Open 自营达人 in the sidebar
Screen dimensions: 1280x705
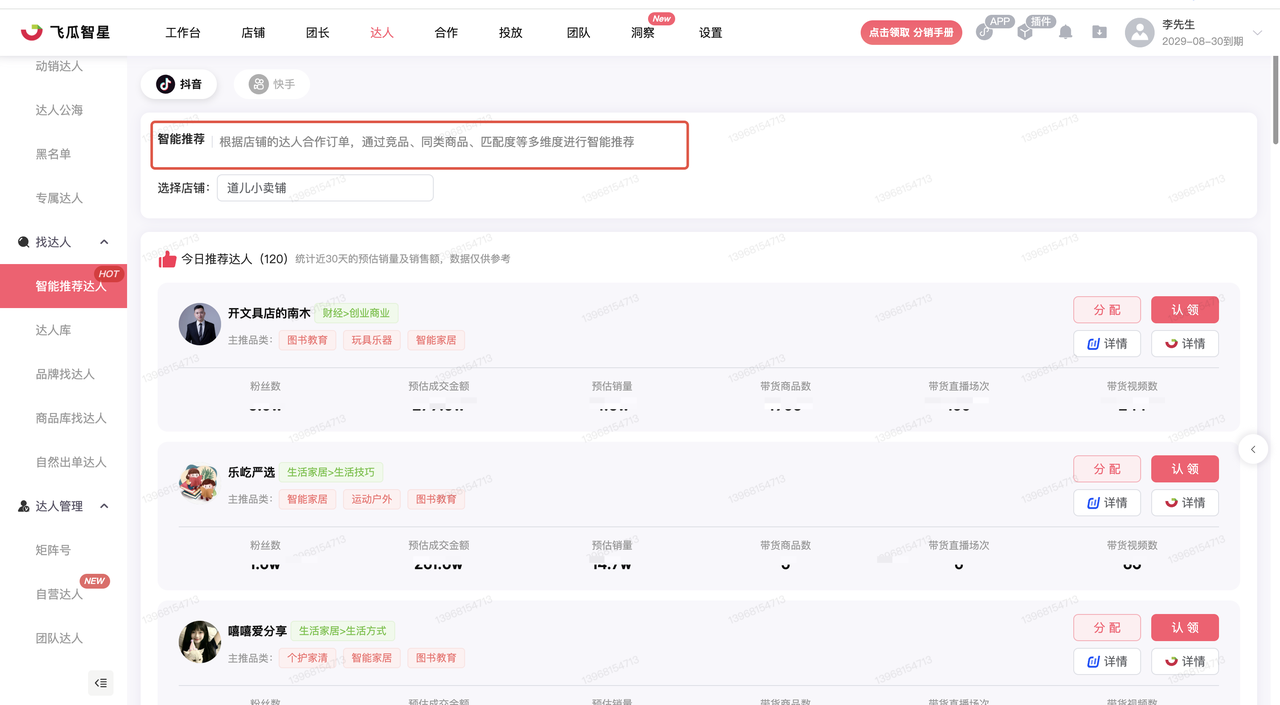click(59, 594)
